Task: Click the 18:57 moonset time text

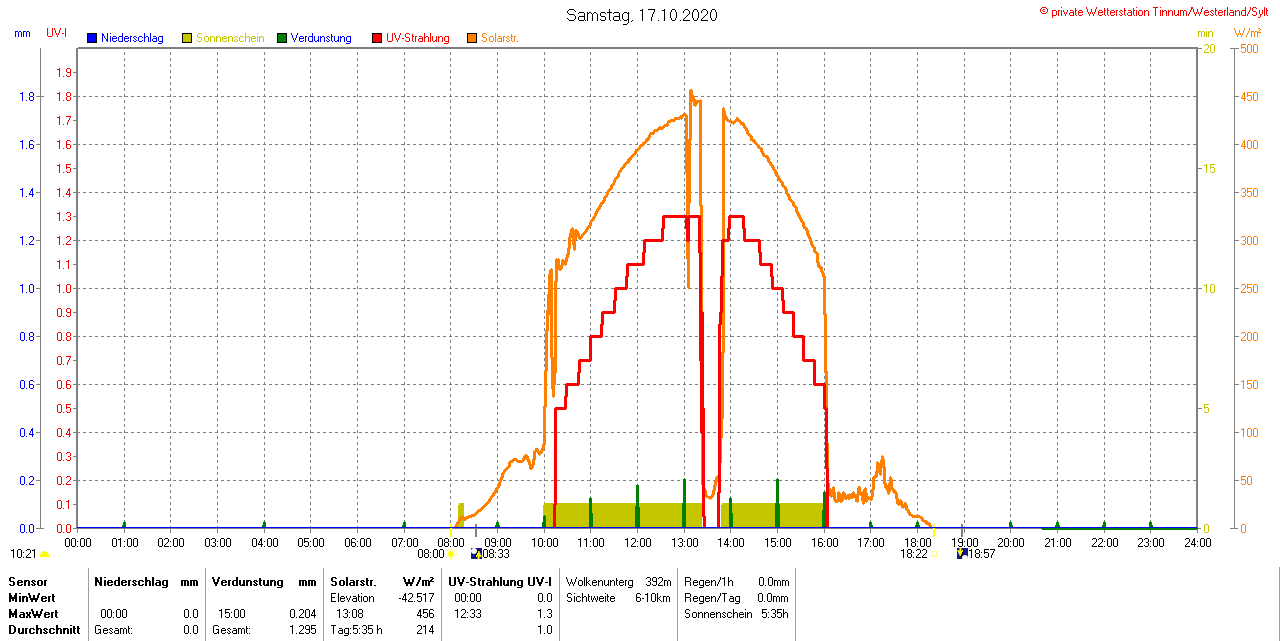Action: click(982, 553)
